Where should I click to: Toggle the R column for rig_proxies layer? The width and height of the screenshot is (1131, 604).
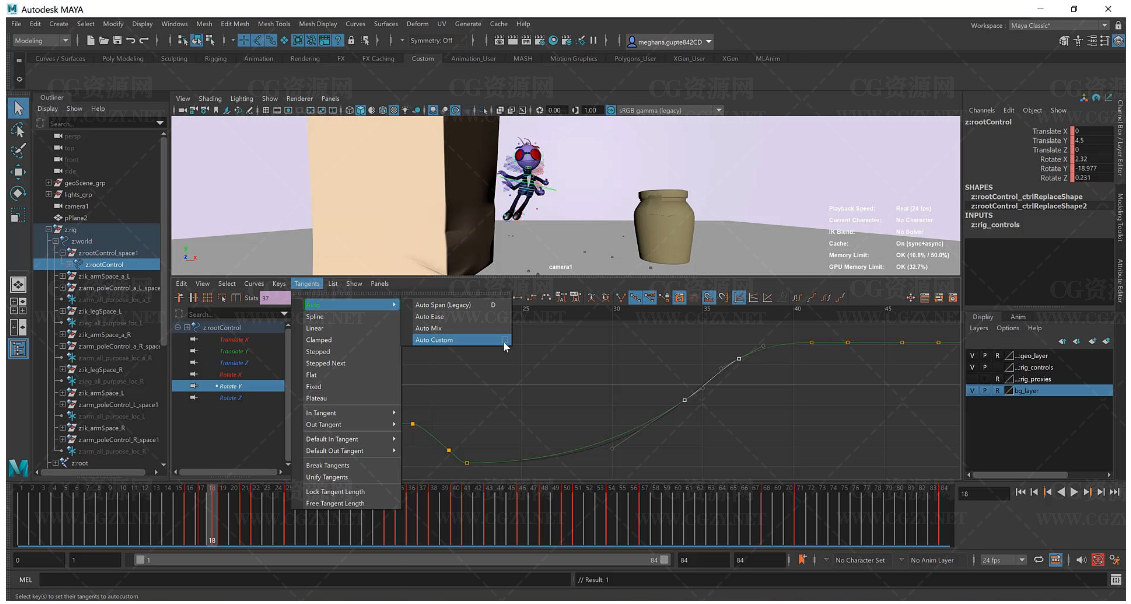coord(997,379)
